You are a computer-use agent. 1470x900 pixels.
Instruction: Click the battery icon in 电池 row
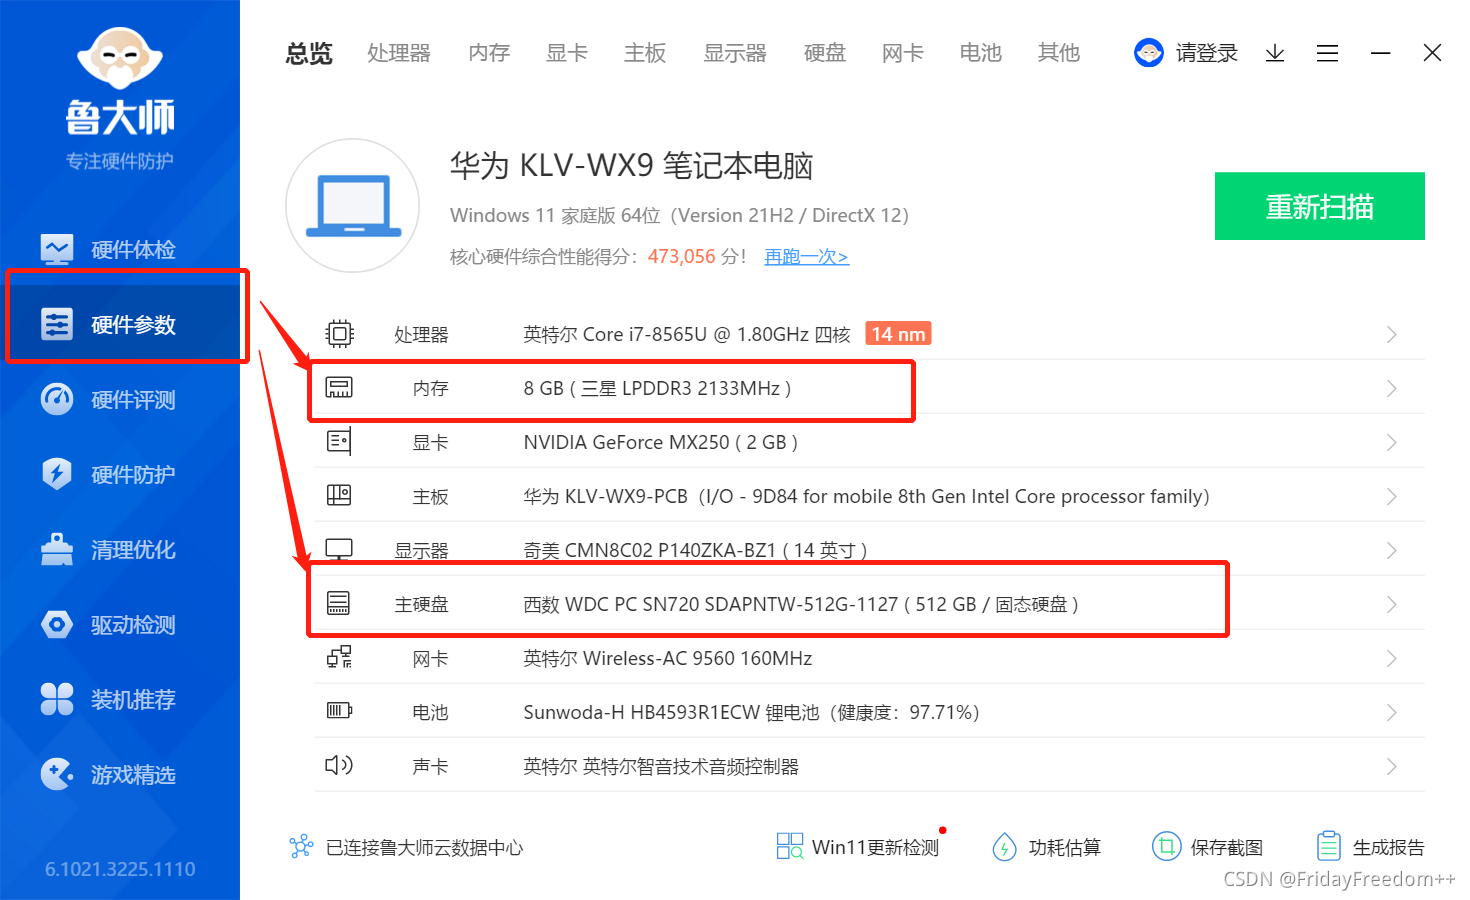[x=339, y=711]
